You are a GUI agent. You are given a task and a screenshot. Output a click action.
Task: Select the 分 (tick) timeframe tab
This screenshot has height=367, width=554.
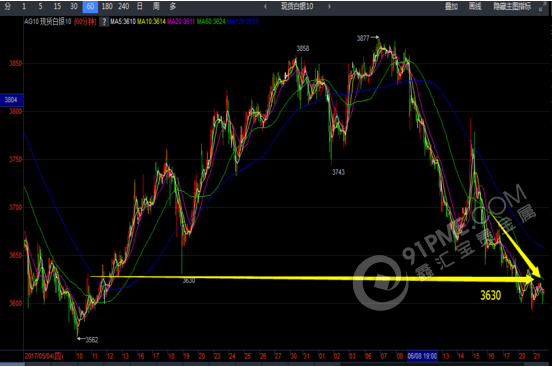(x=8, y=6)
